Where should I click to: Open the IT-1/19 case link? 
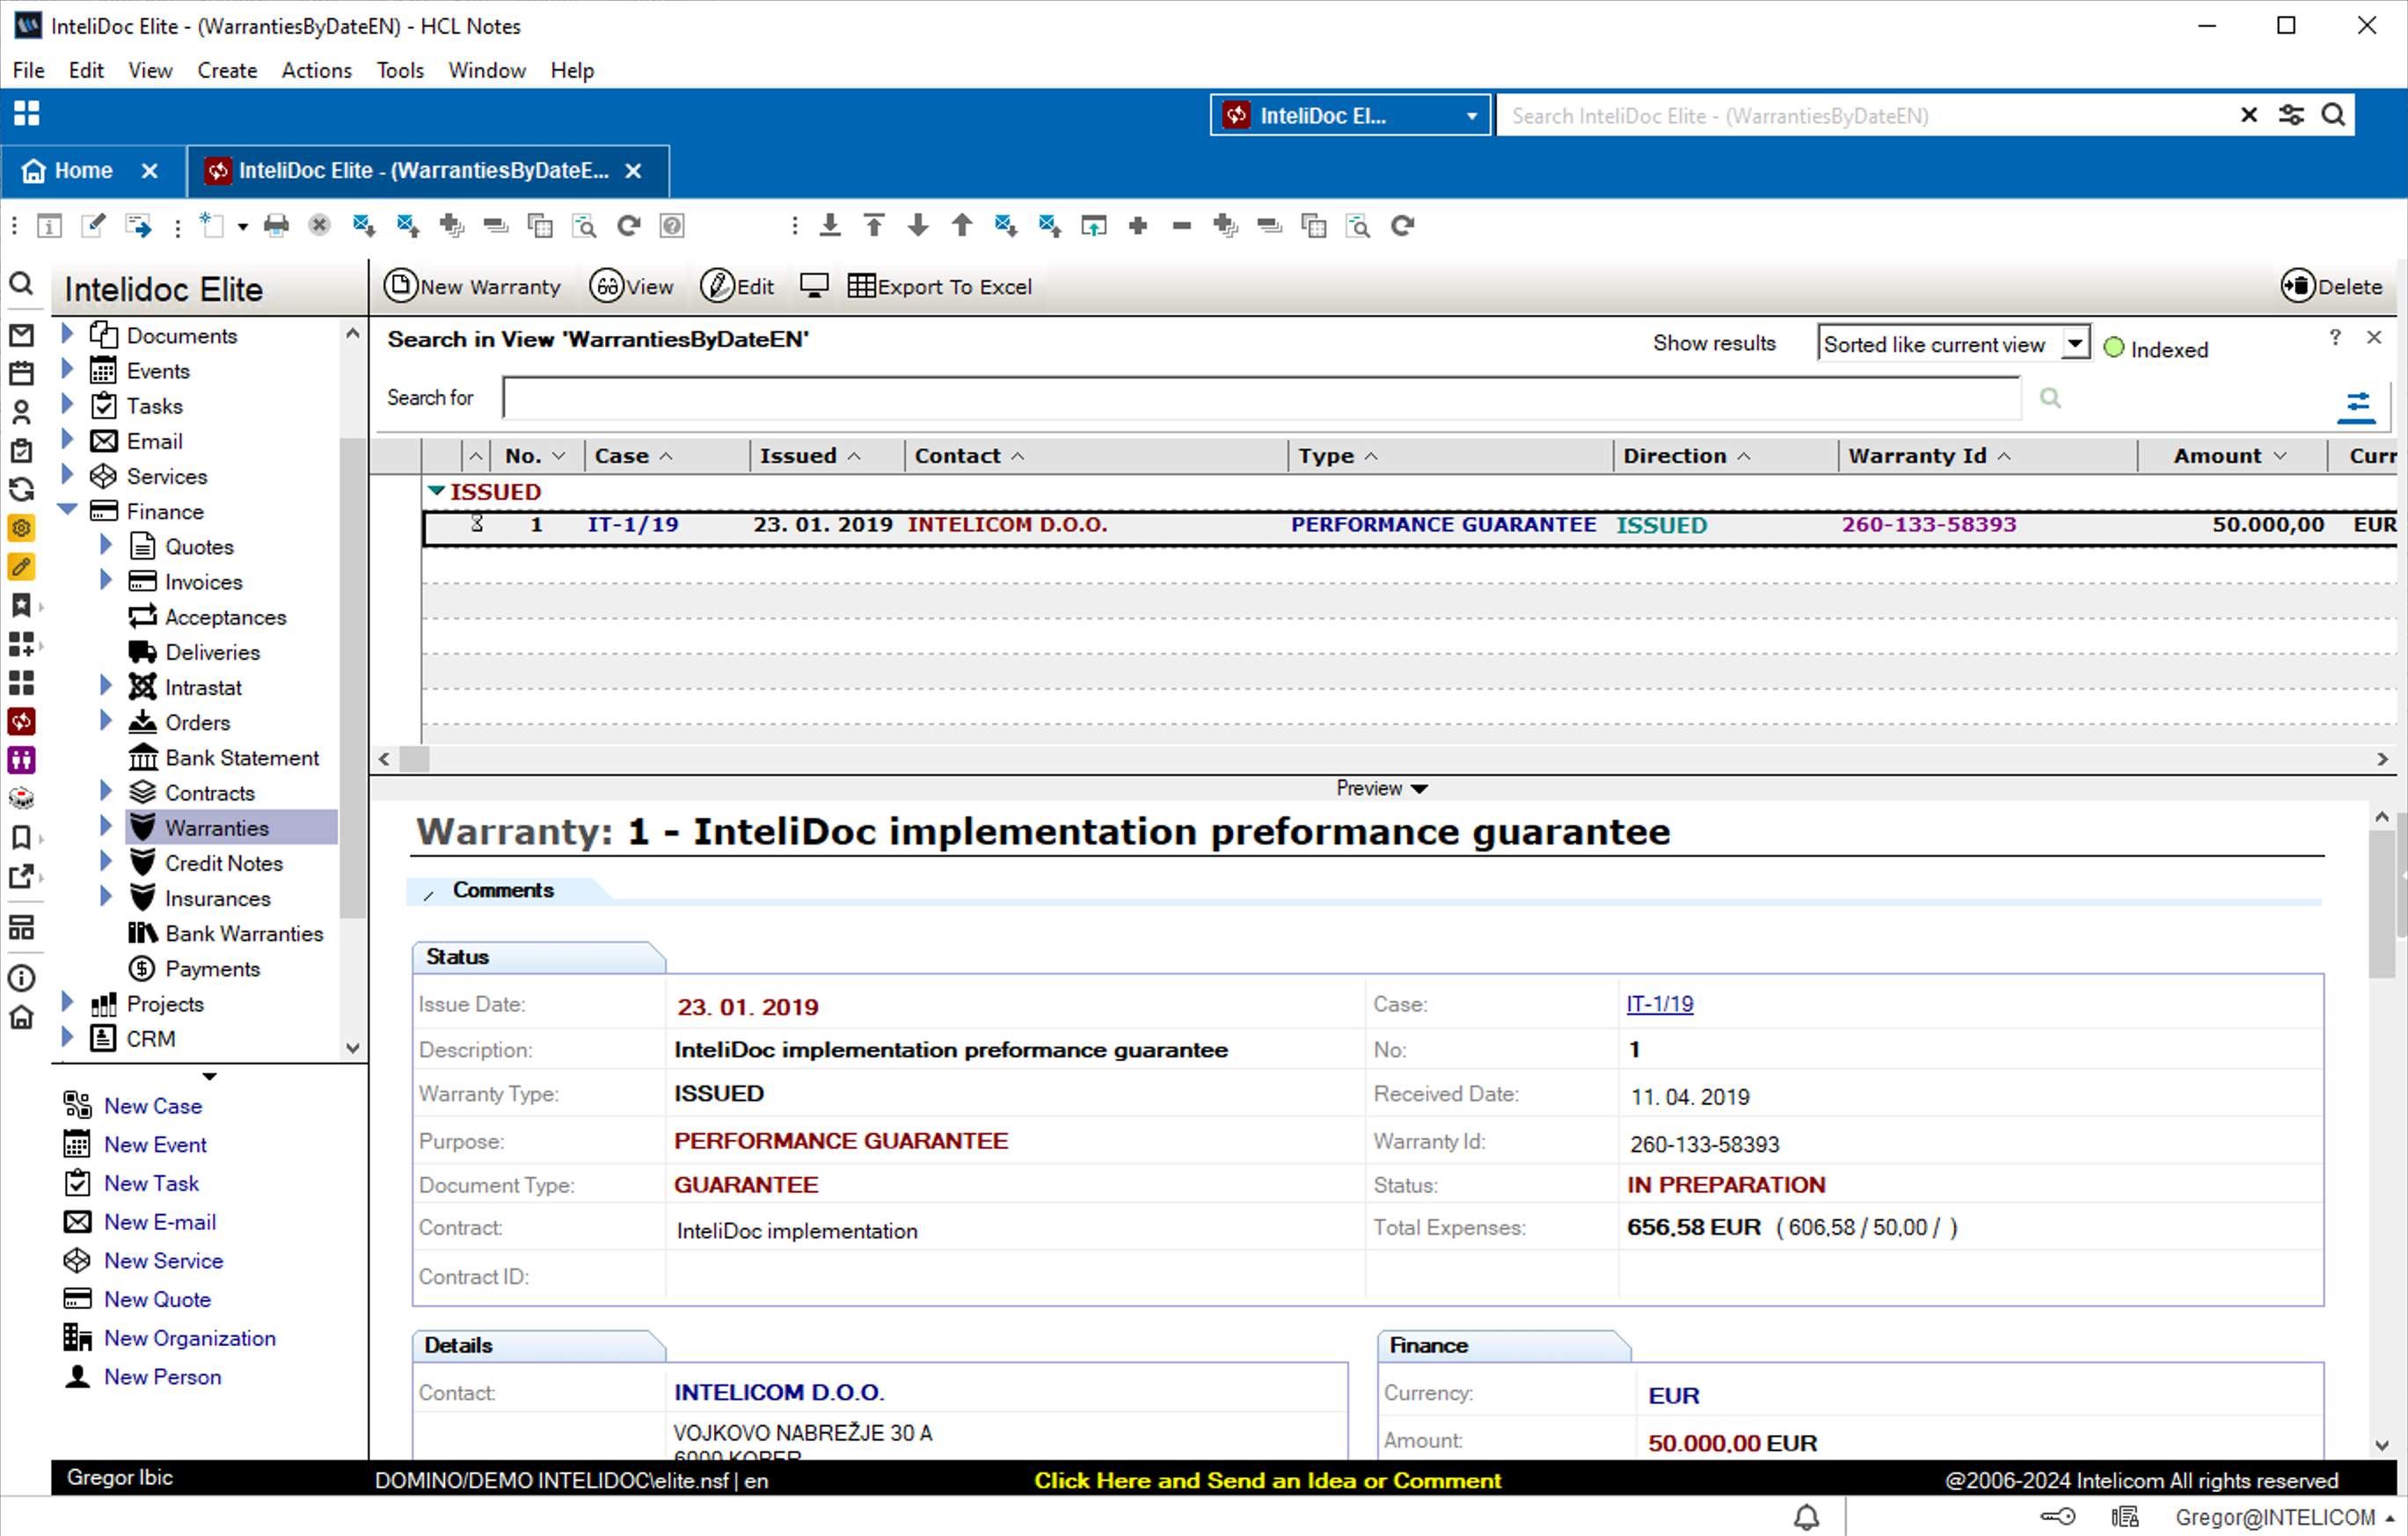click(x=1660, y=1004)
